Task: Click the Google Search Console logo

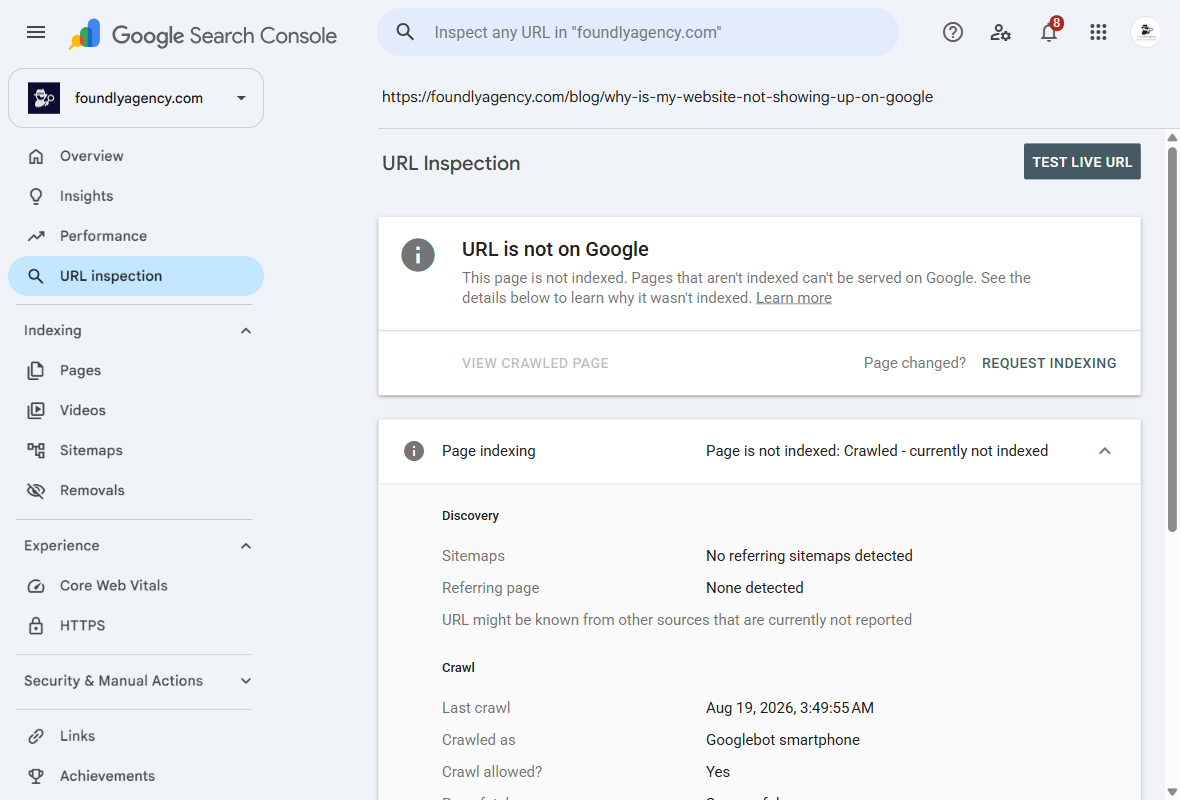Action: pyautogui.click(x=202, y=35)
